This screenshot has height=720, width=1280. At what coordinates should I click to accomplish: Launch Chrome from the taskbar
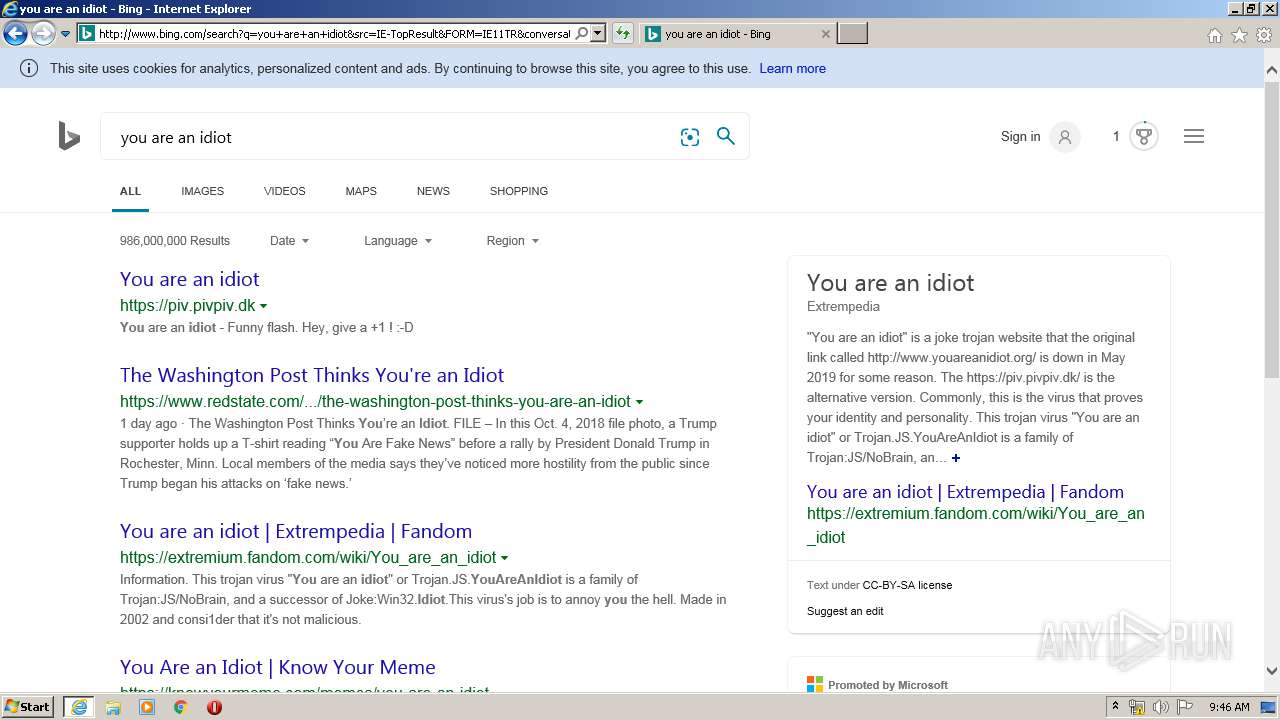(x=181, y=707)
